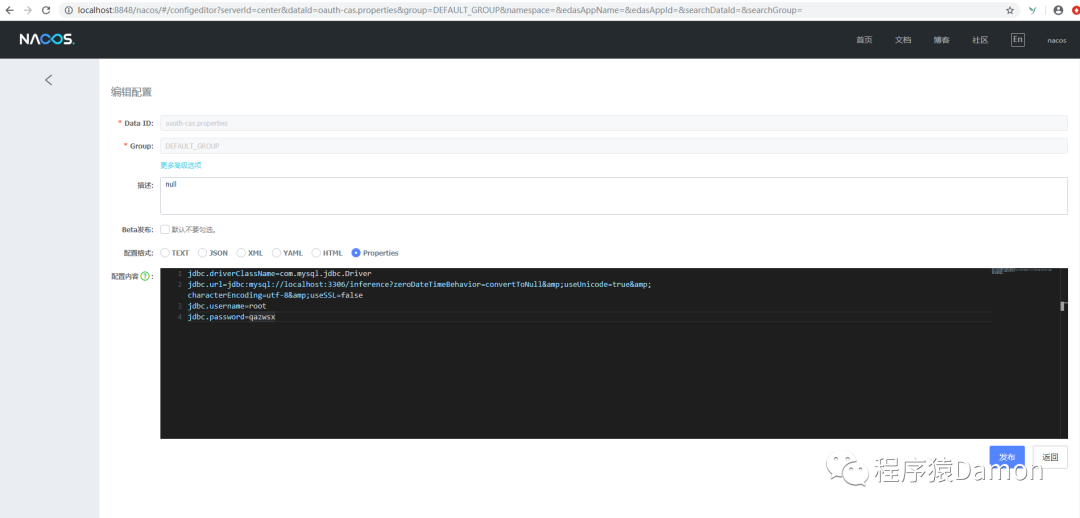Image resolution: width=1080 pixels, height=518 pixels.
Task: Click line jdbc.driverClassName=com.mysql.jdbc.Driver
Action: [279, 273]
